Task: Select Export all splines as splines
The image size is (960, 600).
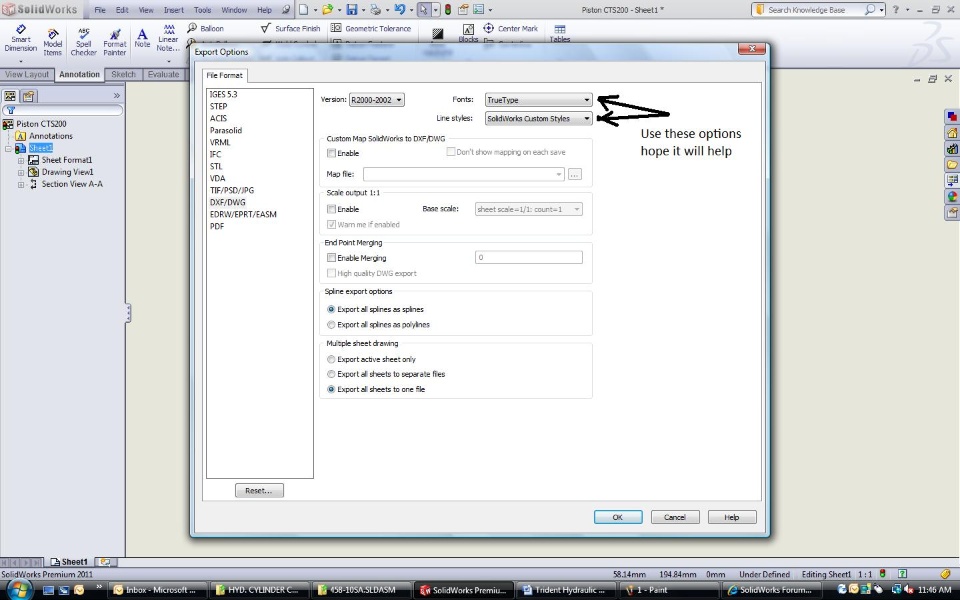Action: tap(331, 309)
